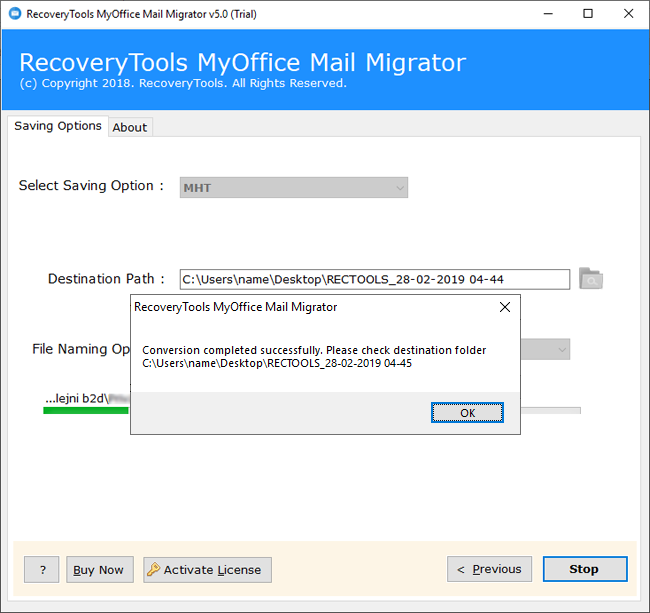The height and width of the screenshot is (613, 650).
Task: Click the Buy Now button
Action: (100, 570)
